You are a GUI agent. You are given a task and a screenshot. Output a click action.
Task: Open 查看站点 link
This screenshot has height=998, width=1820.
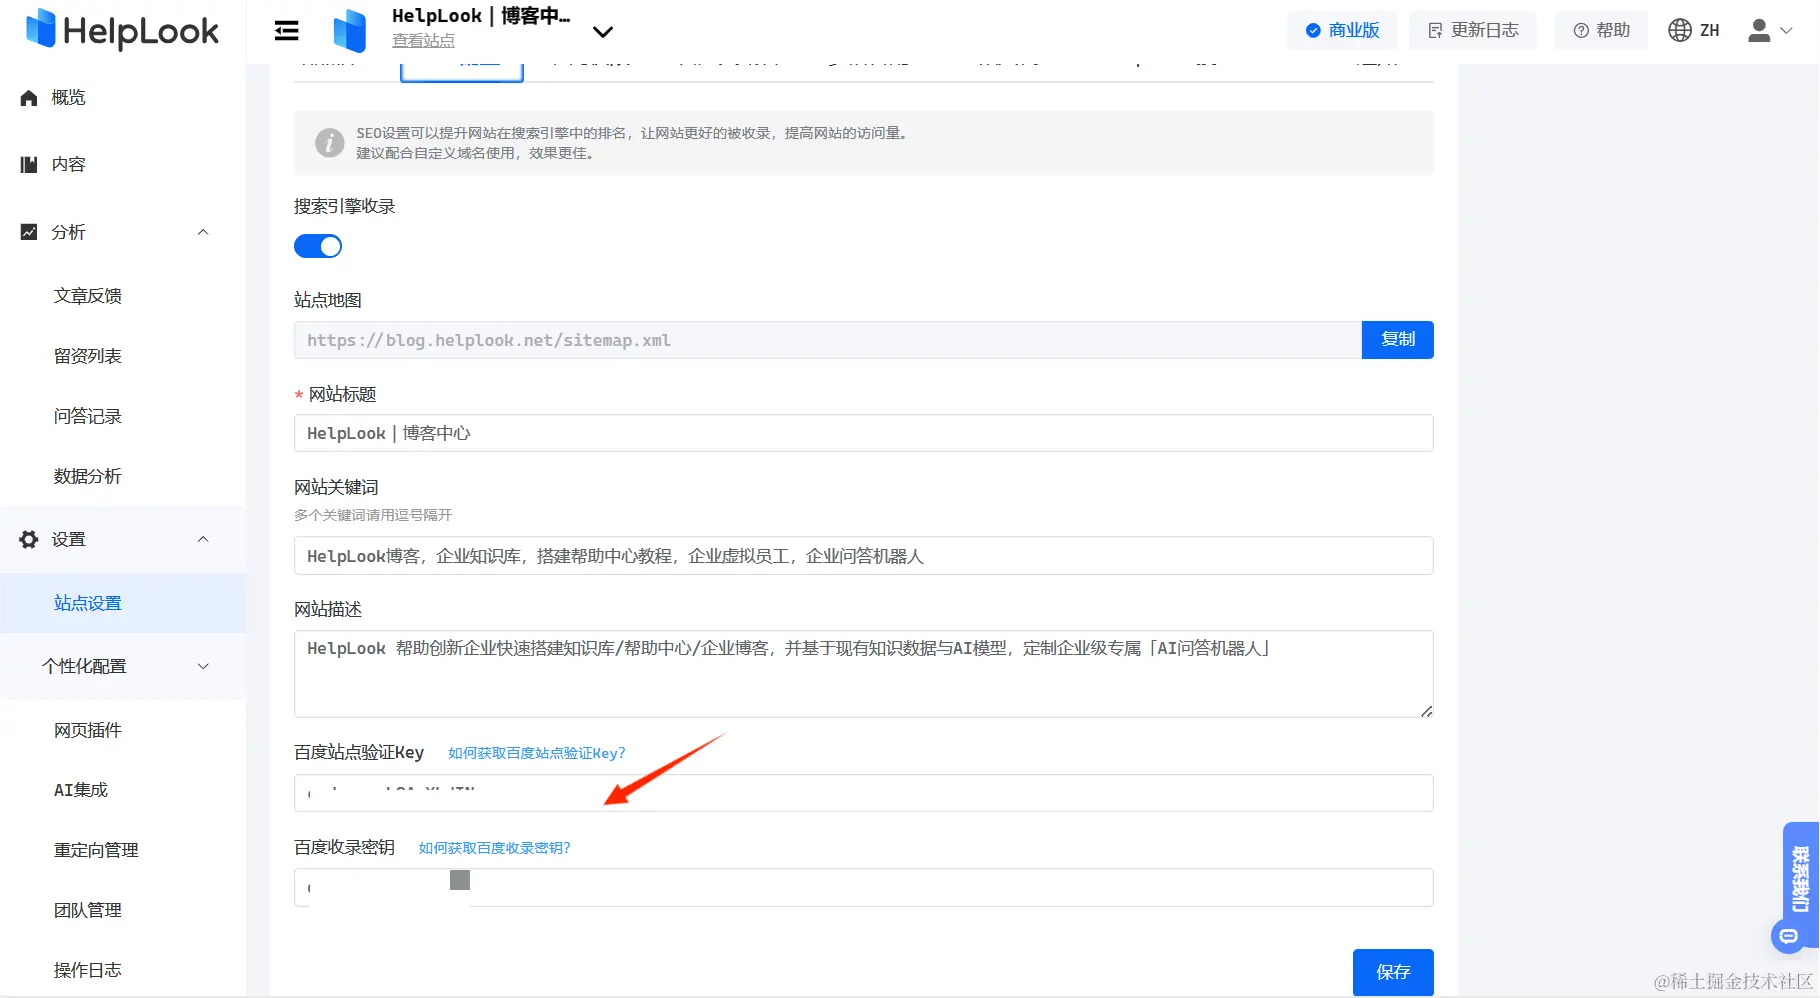tap(423, 41)
